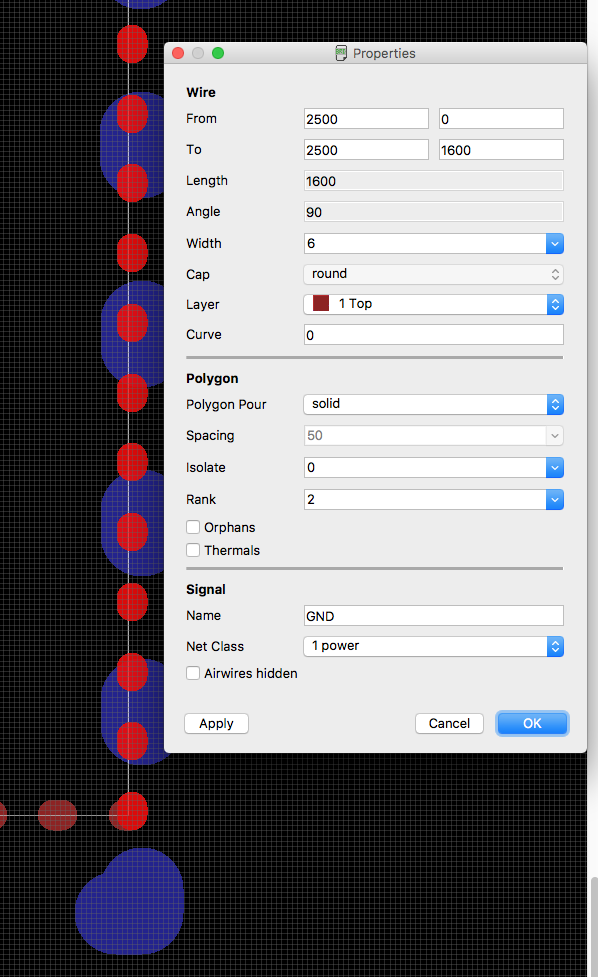598x977 pixels.
Task: Enable the Orphans checkbox
Action: 193,527
